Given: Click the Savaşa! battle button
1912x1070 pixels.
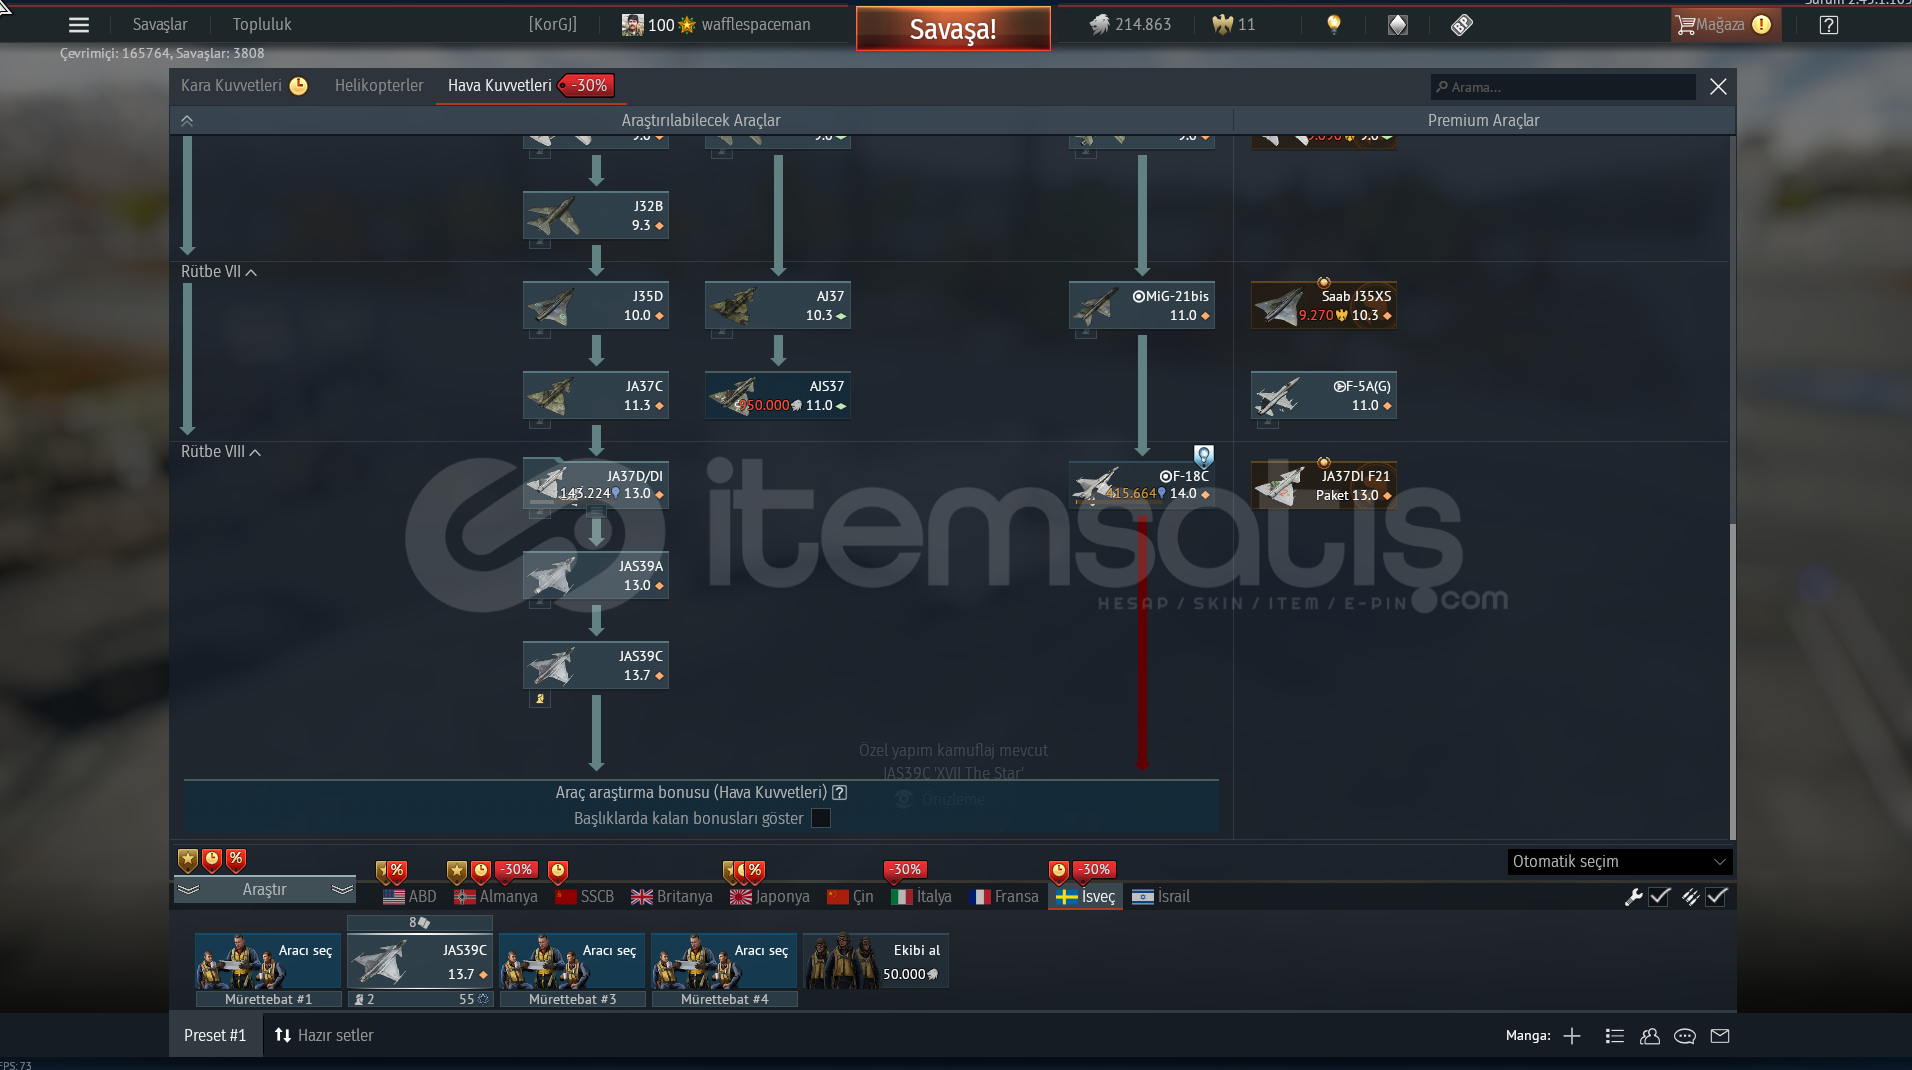Looking at the screenshot, I should (953, 29).
